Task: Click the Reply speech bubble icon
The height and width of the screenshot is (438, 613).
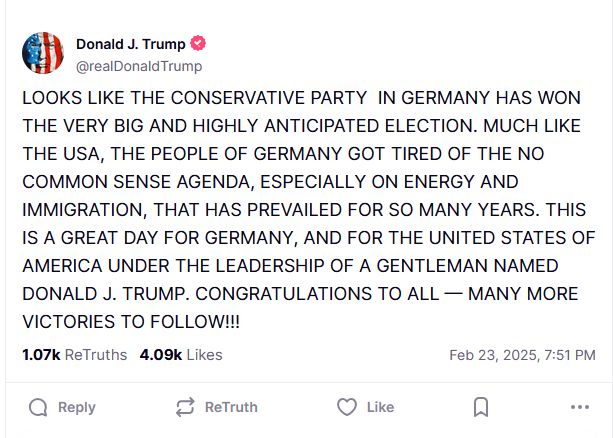Action: (x=38, y=407)
